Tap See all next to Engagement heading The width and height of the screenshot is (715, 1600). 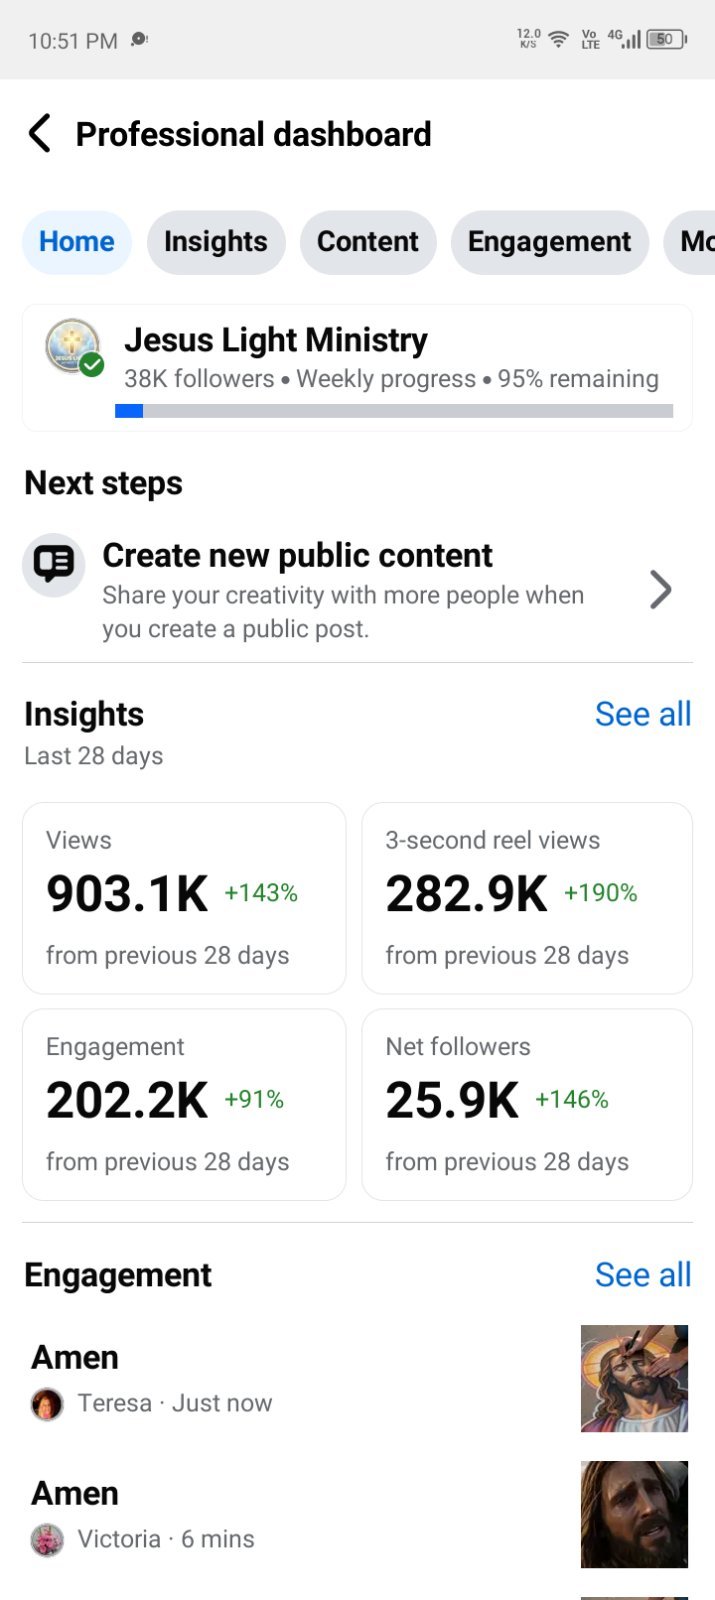coord(643,1275)
